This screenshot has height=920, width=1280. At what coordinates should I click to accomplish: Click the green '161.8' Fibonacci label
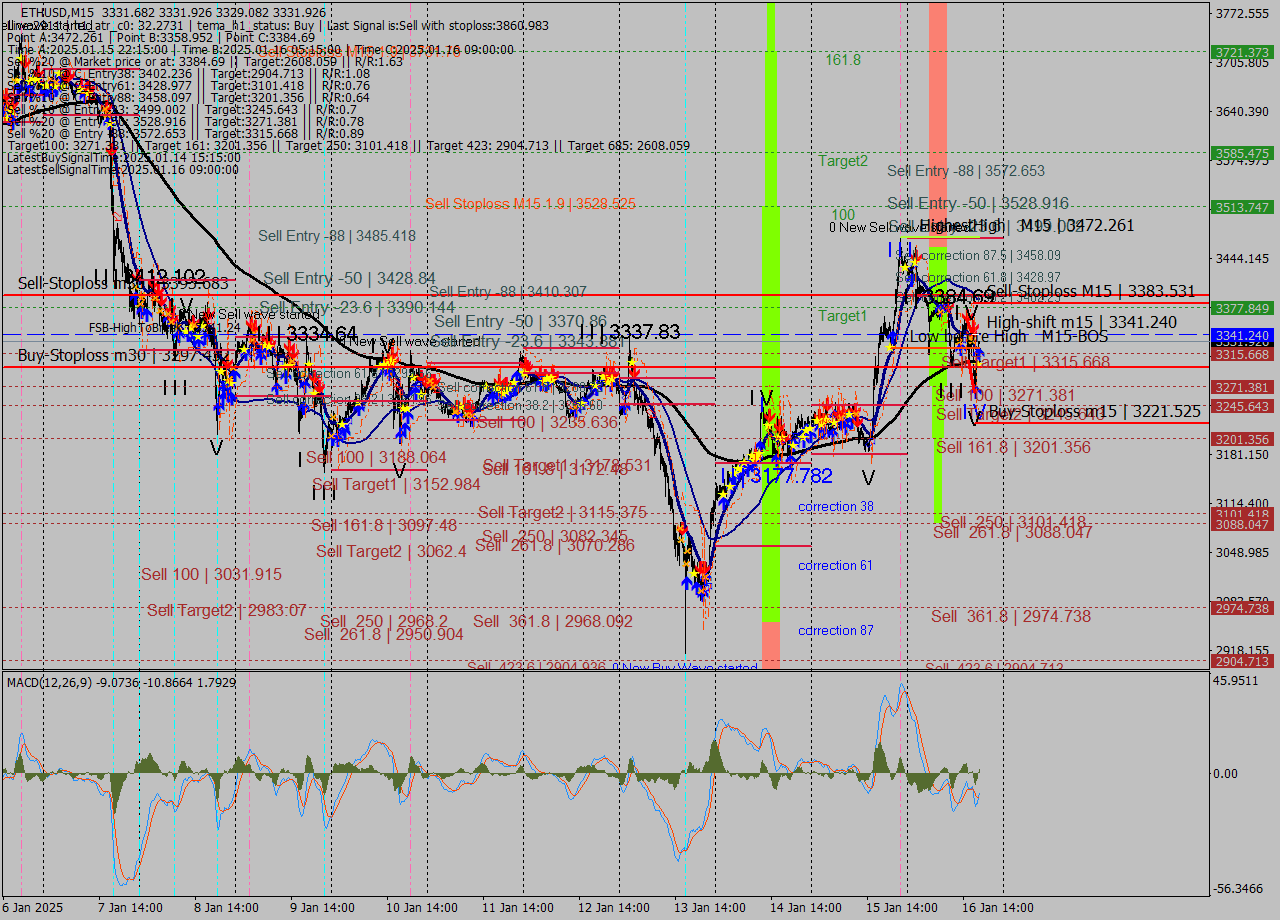point(843,60)
